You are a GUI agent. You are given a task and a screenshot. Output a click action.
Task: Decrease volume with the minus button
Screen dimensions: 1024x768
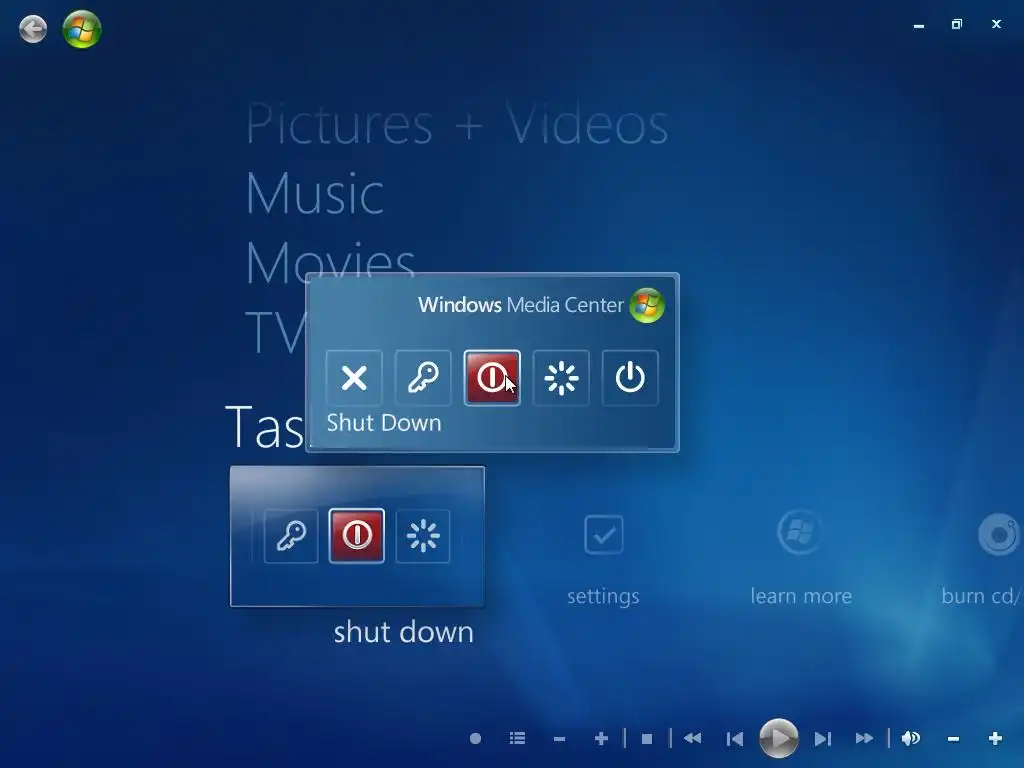click(x=953, y=739)
